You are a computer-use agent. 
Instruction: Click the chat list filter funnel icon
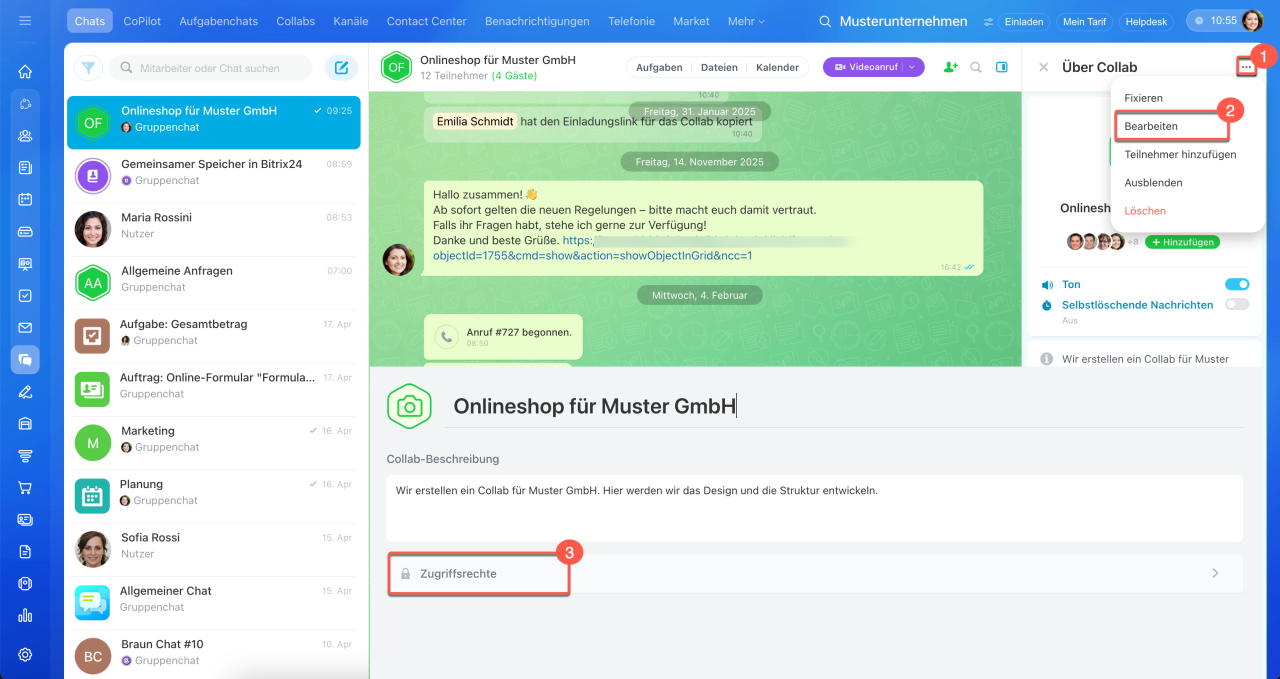[89, 68]
